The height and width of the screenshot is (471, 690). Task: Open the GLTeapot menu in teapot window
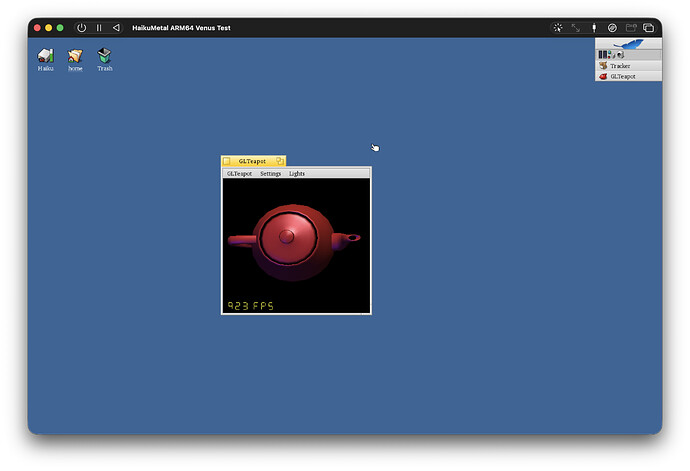pyautogui.click(x=239, y=173)
